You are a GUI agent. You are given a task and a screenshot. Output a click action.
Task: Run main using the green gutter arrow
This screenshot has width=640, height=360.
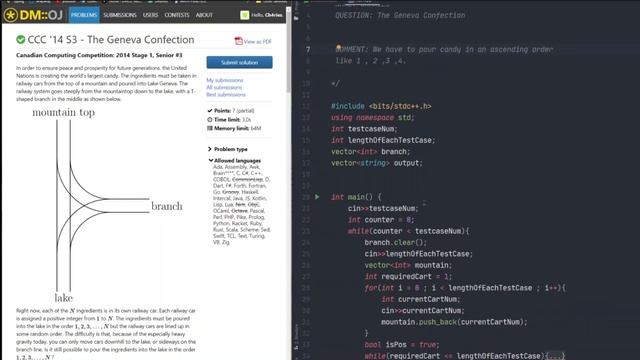tap(317, 197)
